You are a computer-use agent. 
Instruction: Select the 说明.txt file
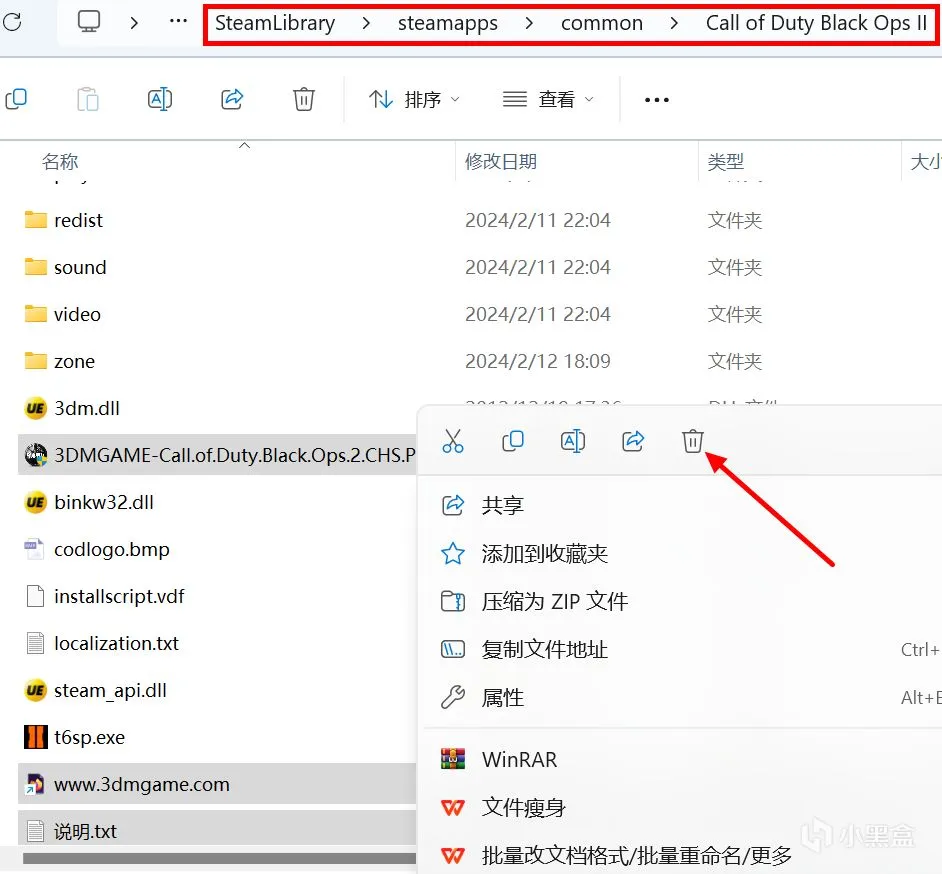(216, 830)
